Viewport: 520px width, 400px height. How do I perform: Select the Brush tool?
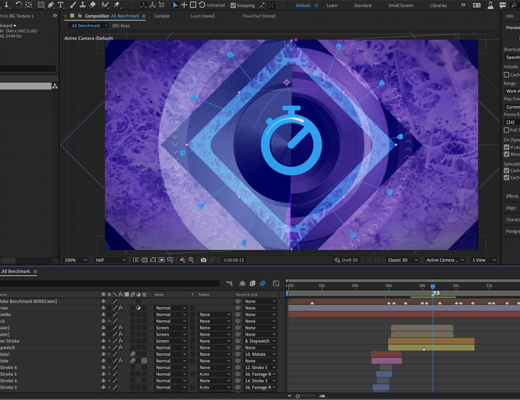point(73,5)
